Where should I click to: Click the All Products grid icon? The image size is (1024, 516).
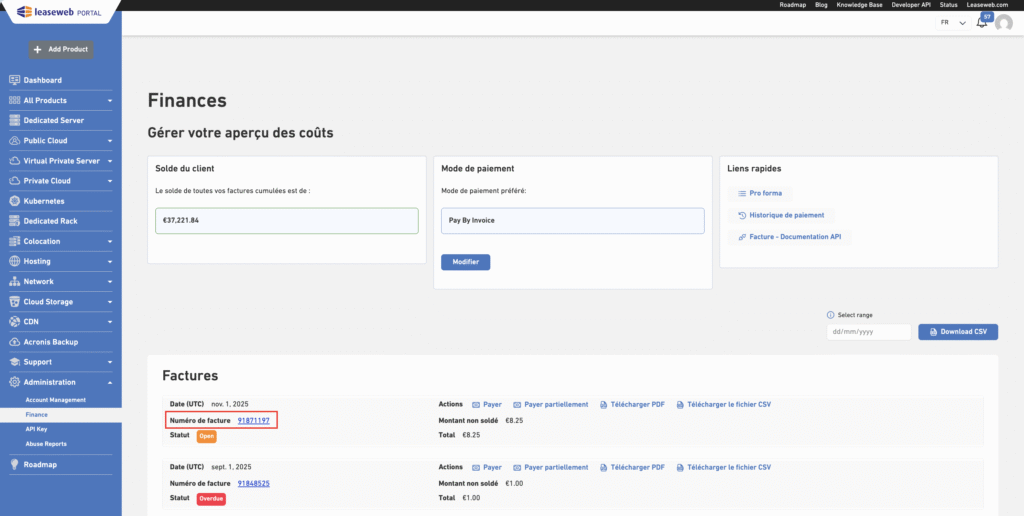click(x=14, y=100)
